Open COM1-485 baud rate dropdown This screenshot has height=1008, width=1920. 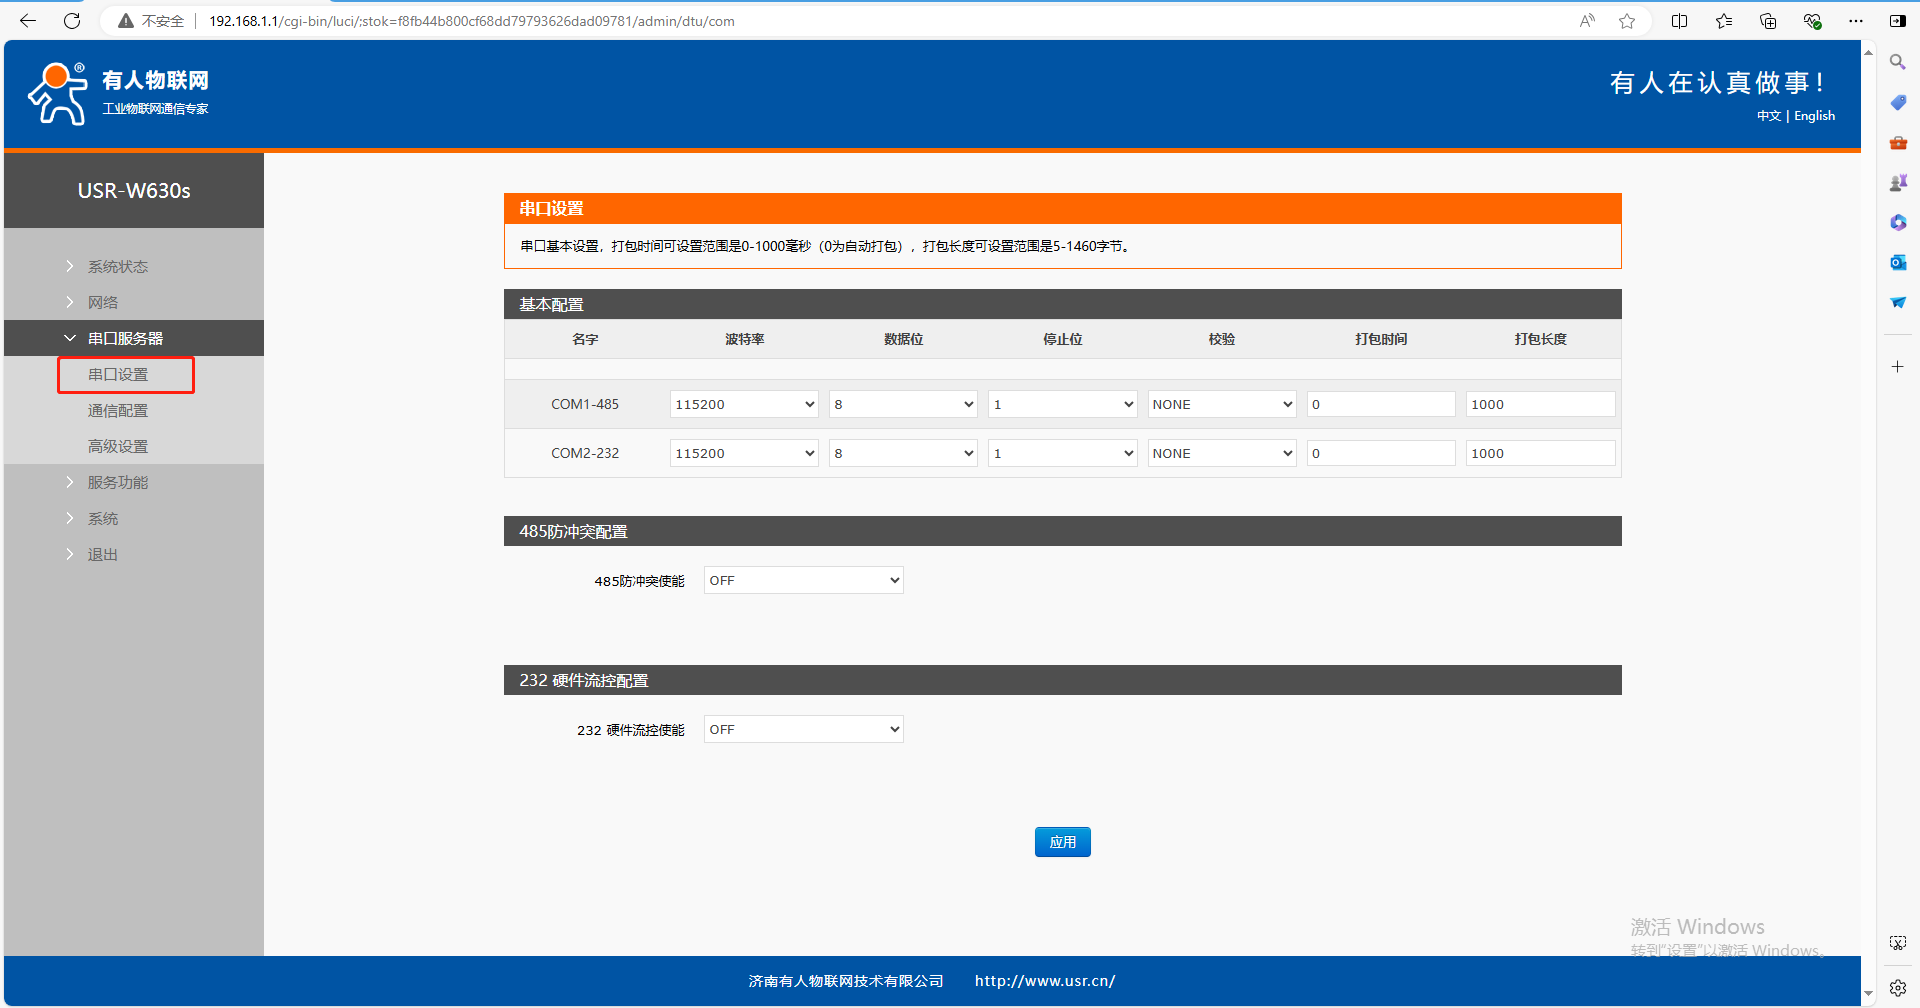coord(744,404)
